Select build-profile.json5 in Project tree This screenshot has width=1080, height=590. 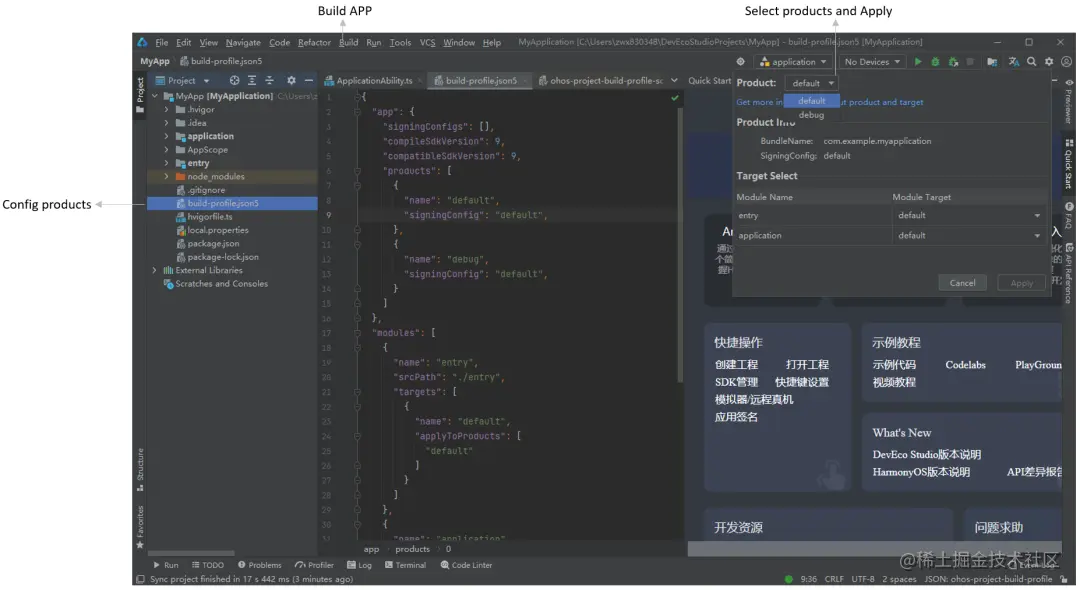pyautogui.click(x=233, y=204)
